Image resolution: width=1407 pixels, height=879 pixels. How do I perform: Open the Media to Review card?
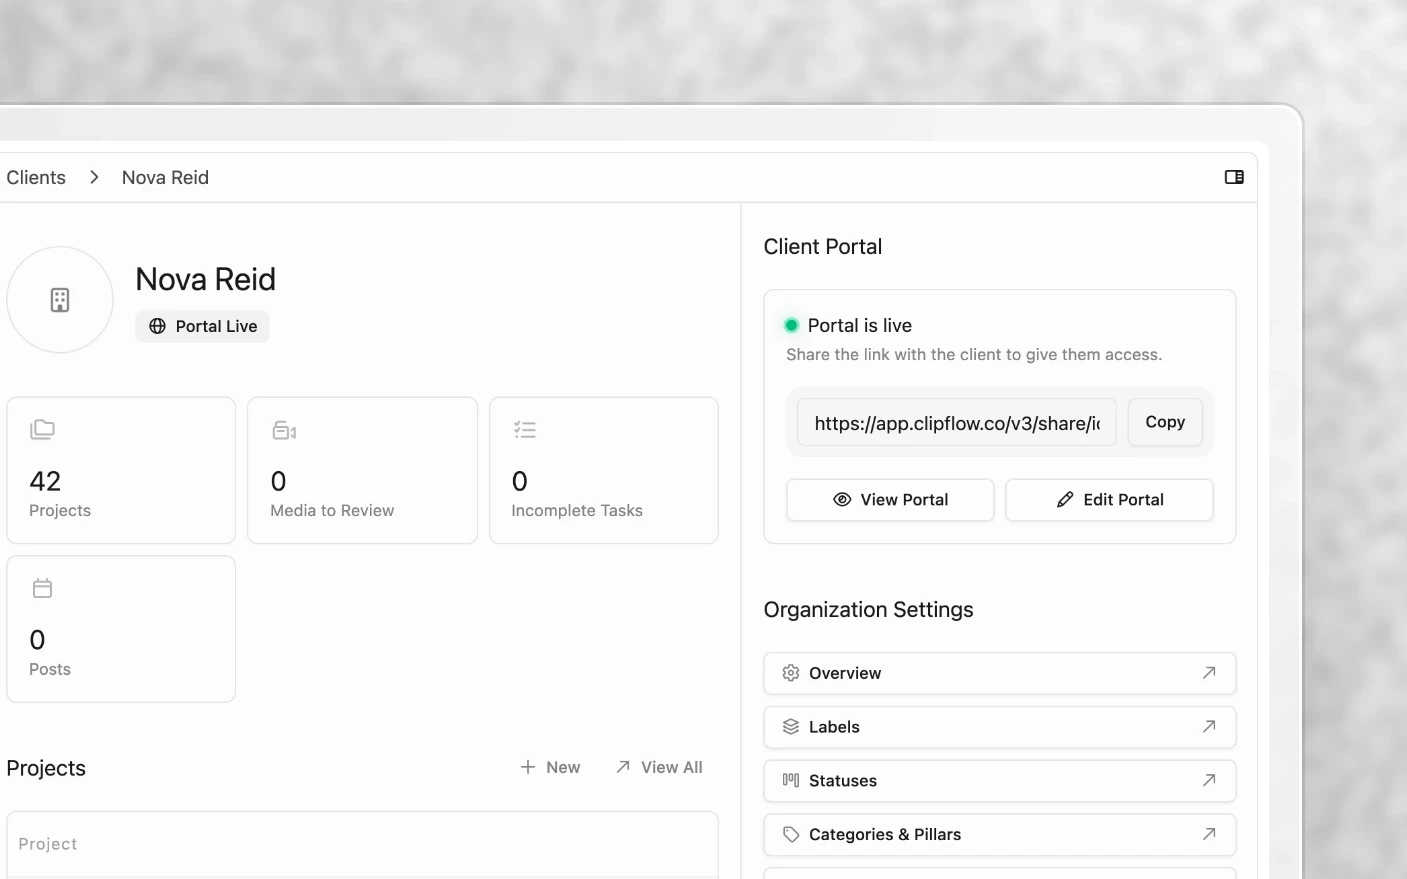(x=362, y=470)
